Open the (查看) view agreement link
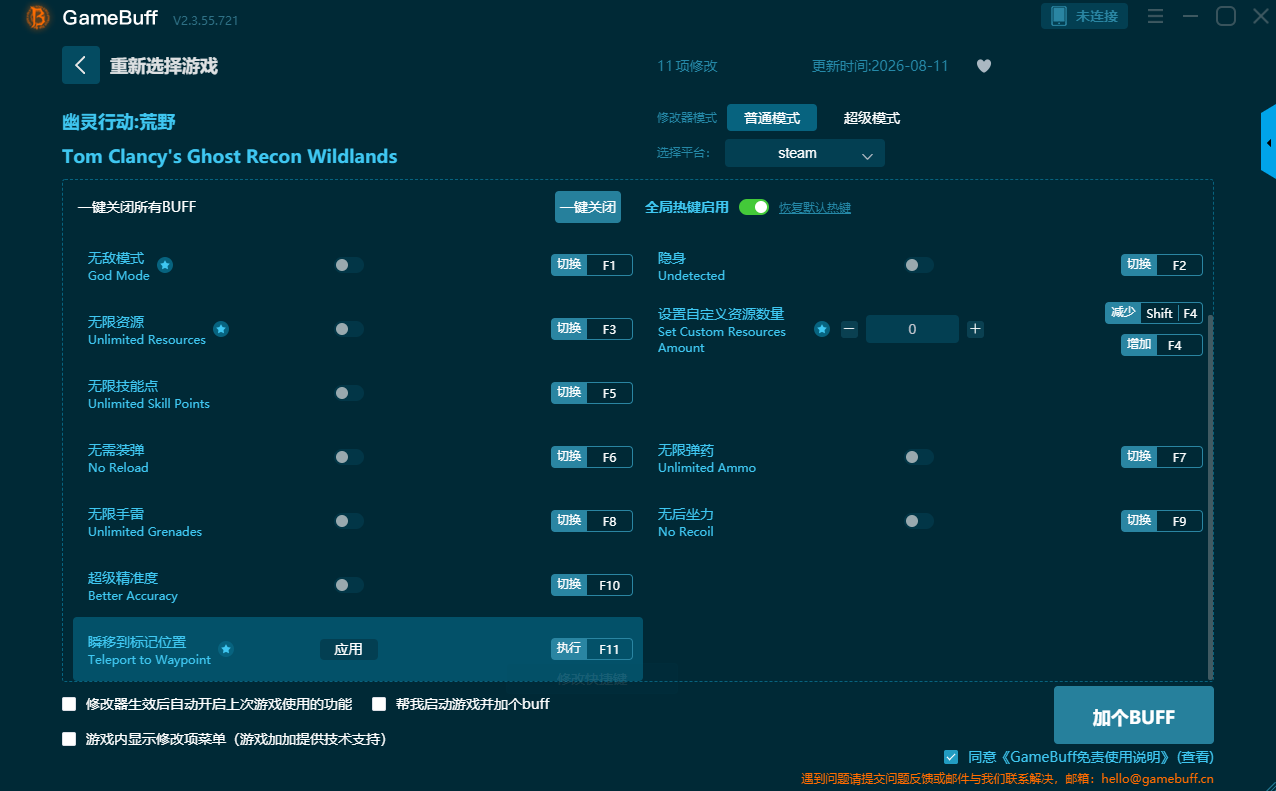 (x=1195, y=757)
